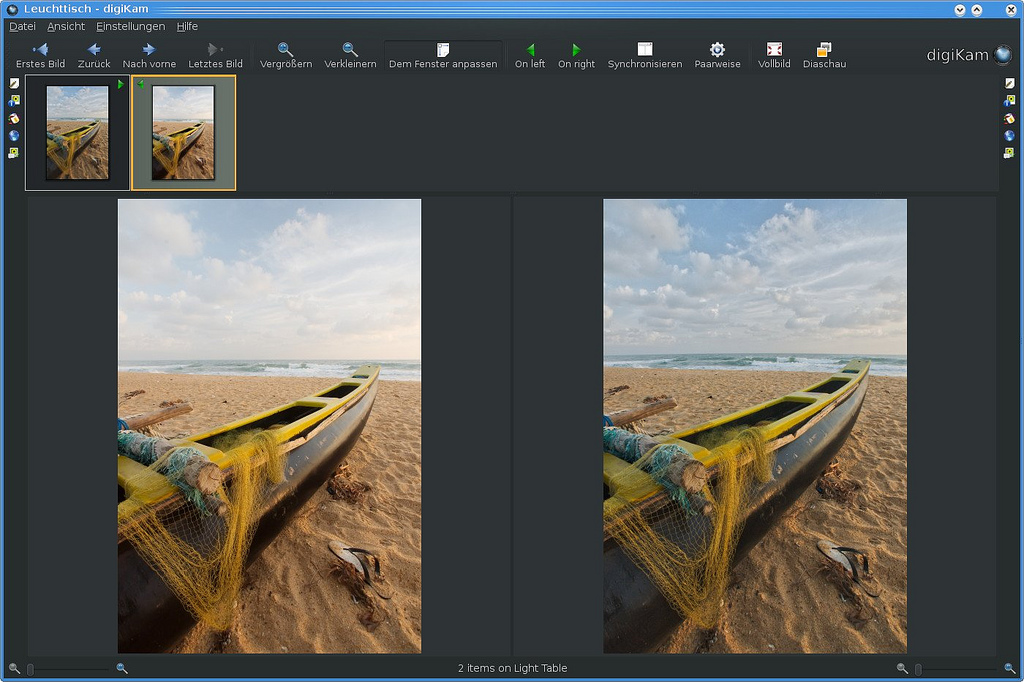Toggle the Paarweise pair mode
This screenshot has height=682, width=1024.
pyautogui.click(x=717, y=55)
